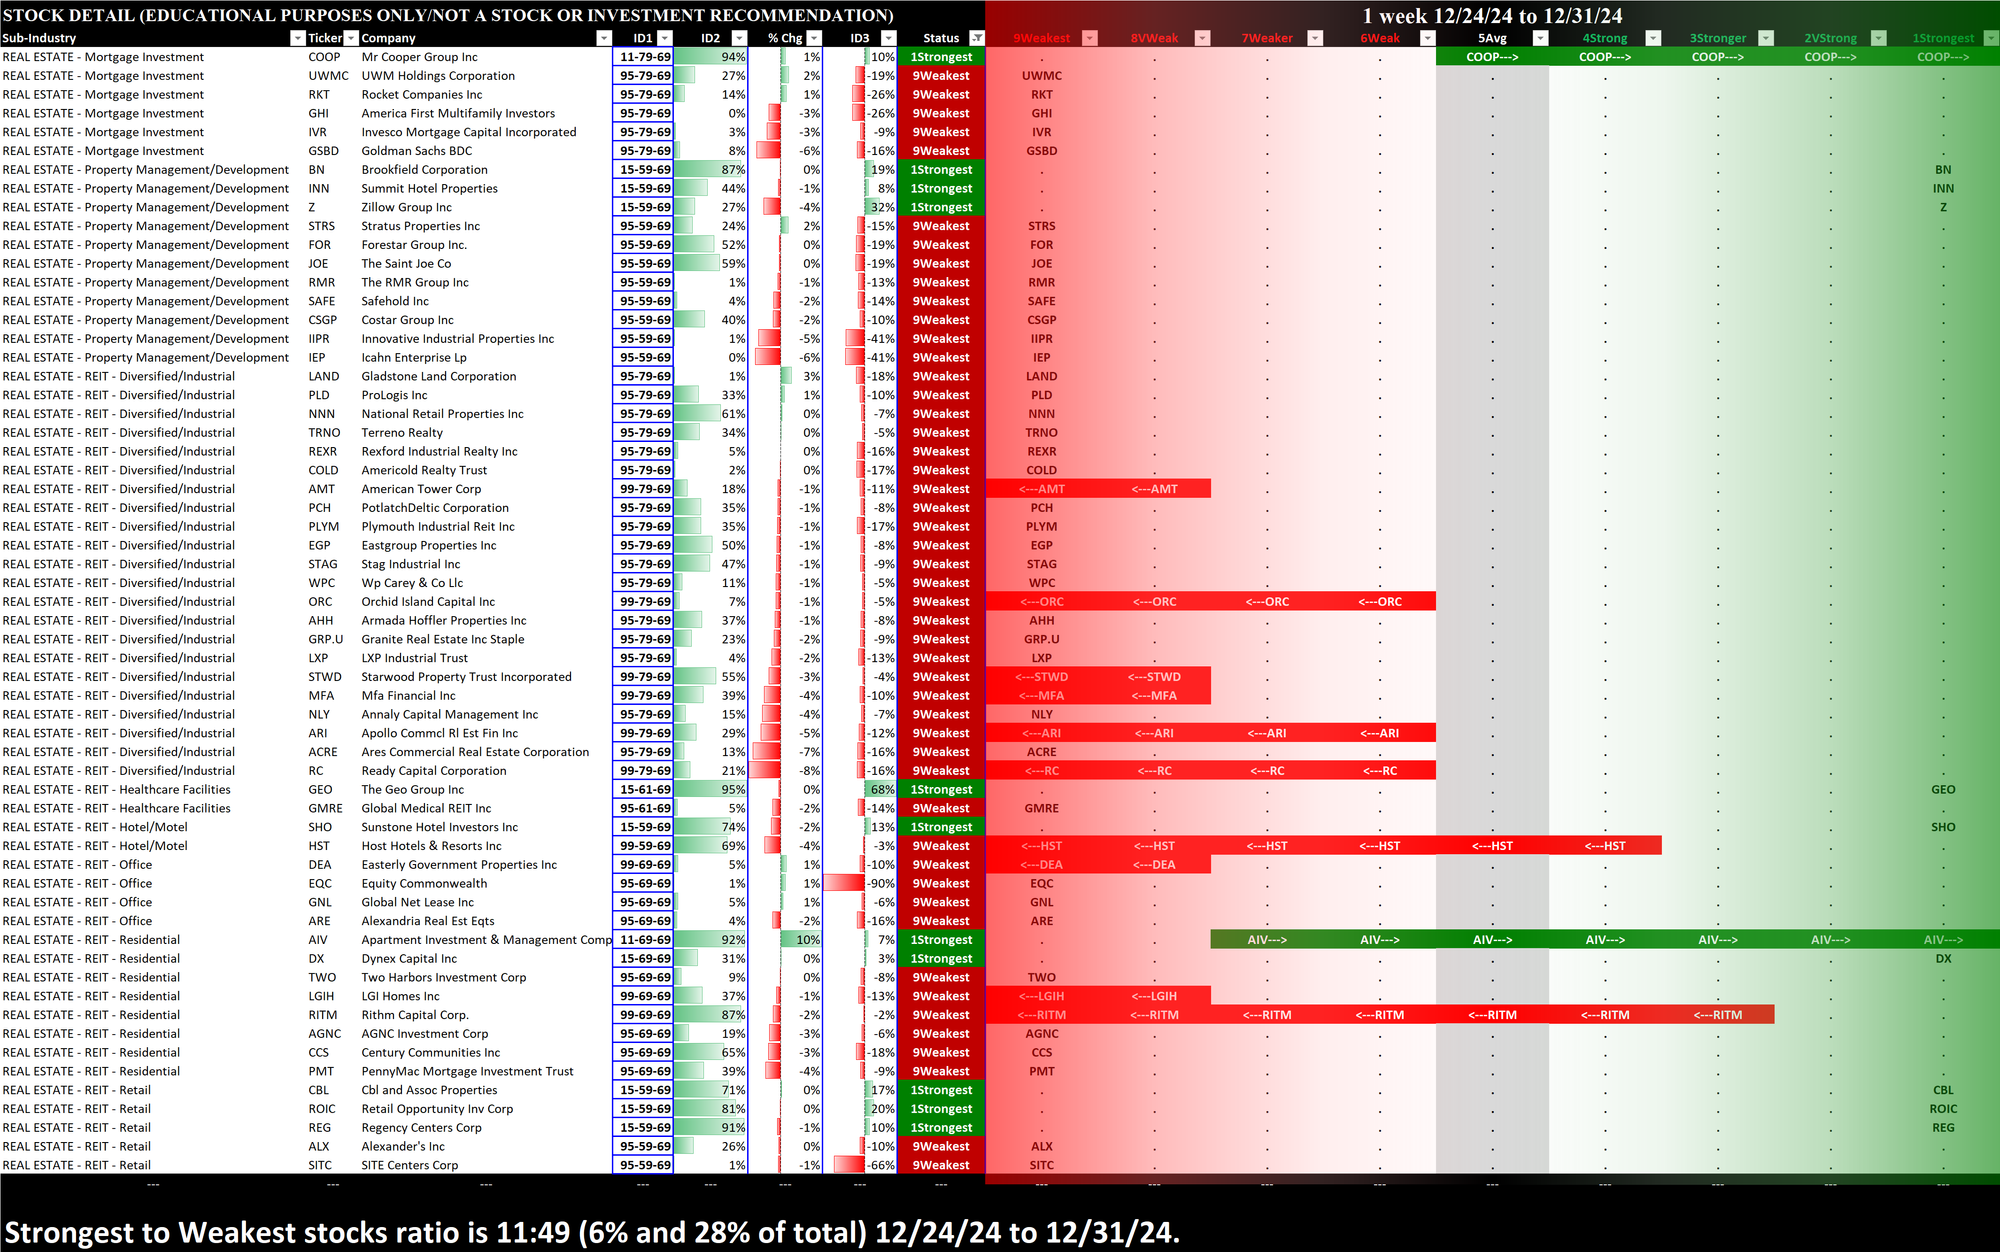Screen dimensions: 2000x1252
Task: Open the 6Weak column filter dropdown
Action: point(1428,38)
